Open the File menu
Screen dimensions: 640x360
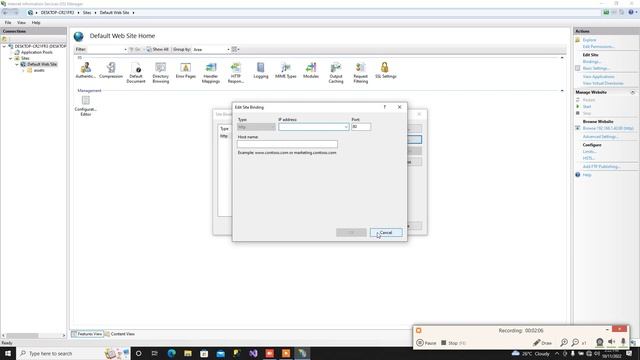tap(8, 23)
